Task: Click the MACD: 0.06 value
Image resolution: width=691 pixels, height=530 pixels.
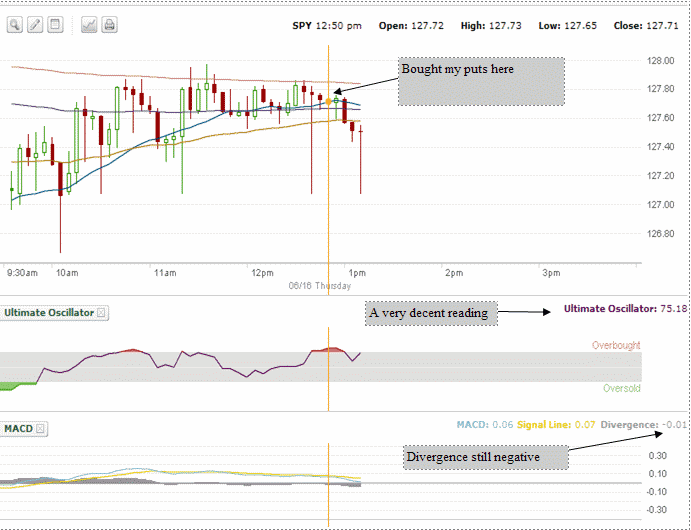Action: pyautogui.click(x=485, y=425)
